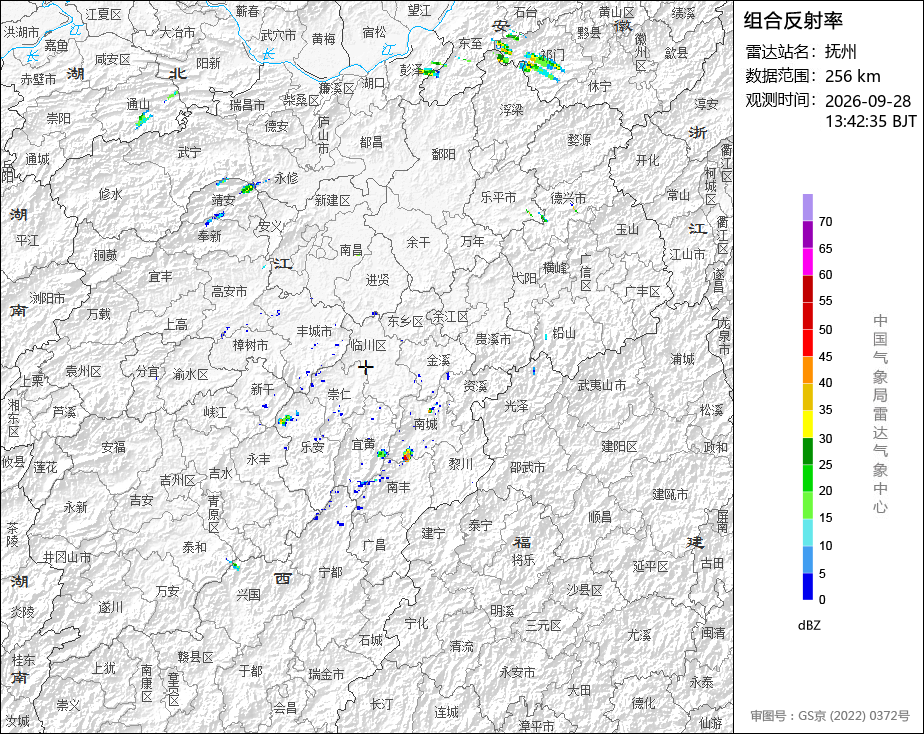Click the 于都 label on map

(x=250, y=671)
